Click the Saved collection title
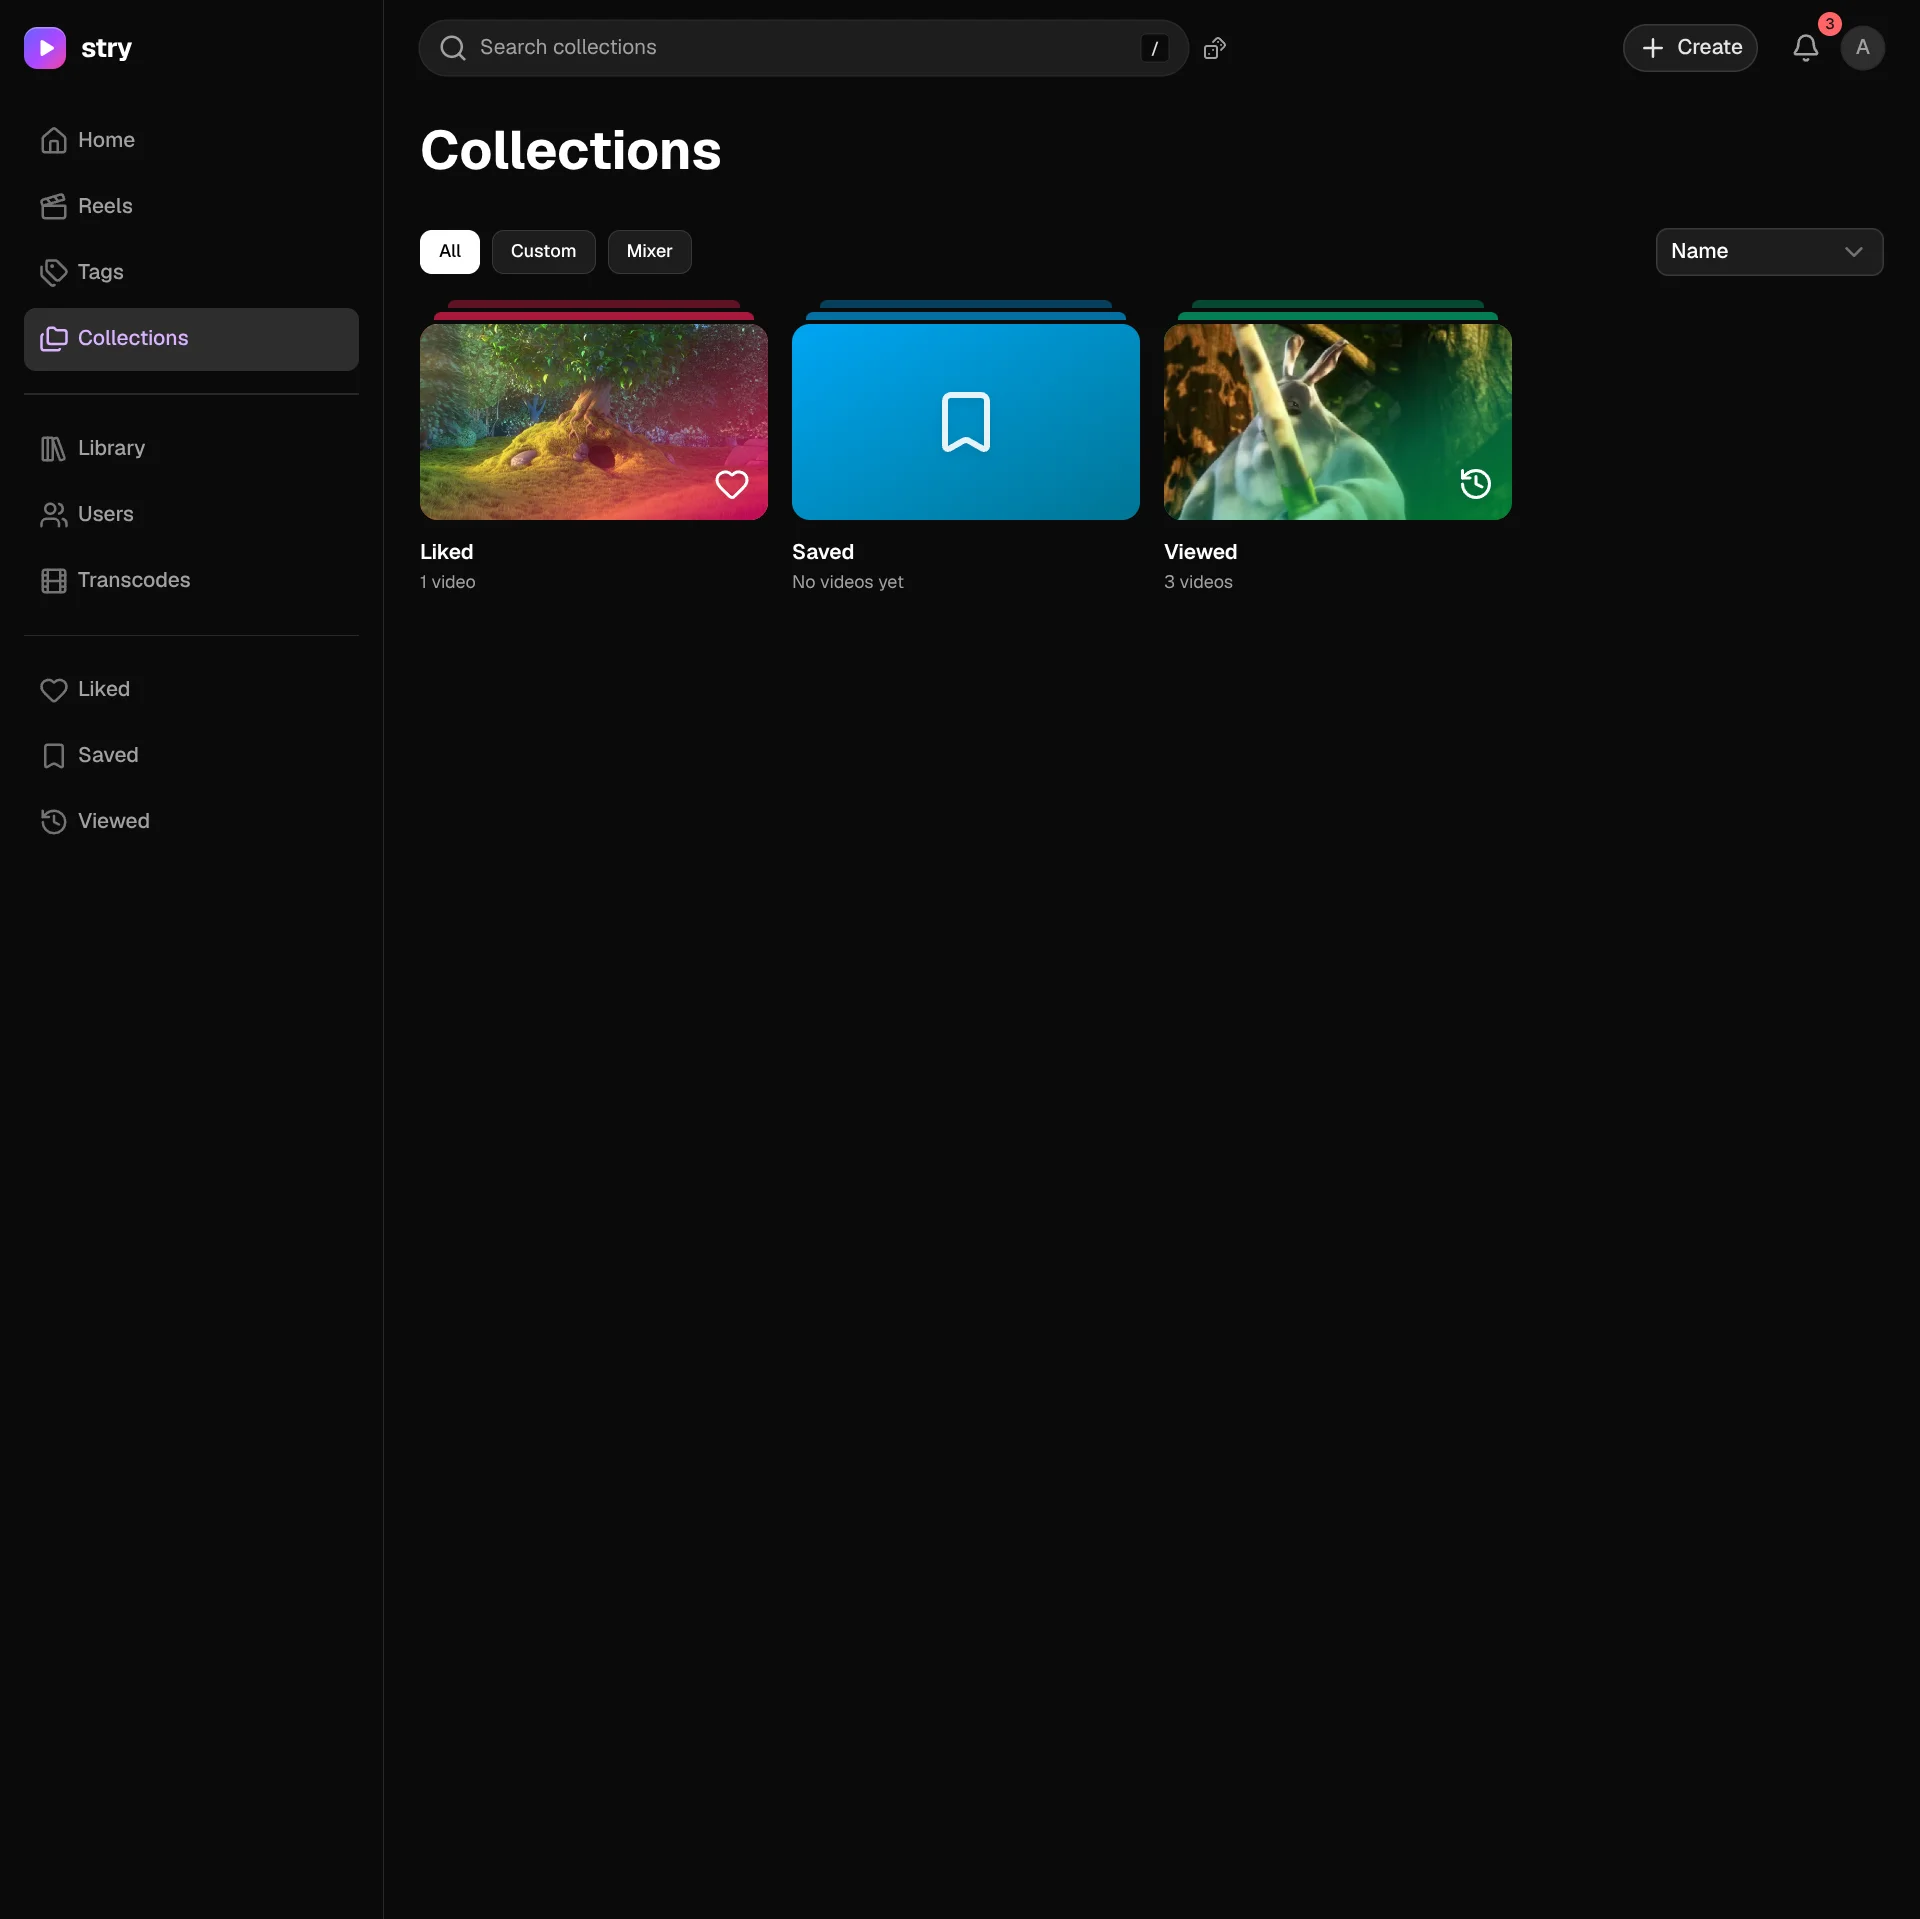Image resolution: width=1920 pixels, height=1919 pixels. coord(823,552)
